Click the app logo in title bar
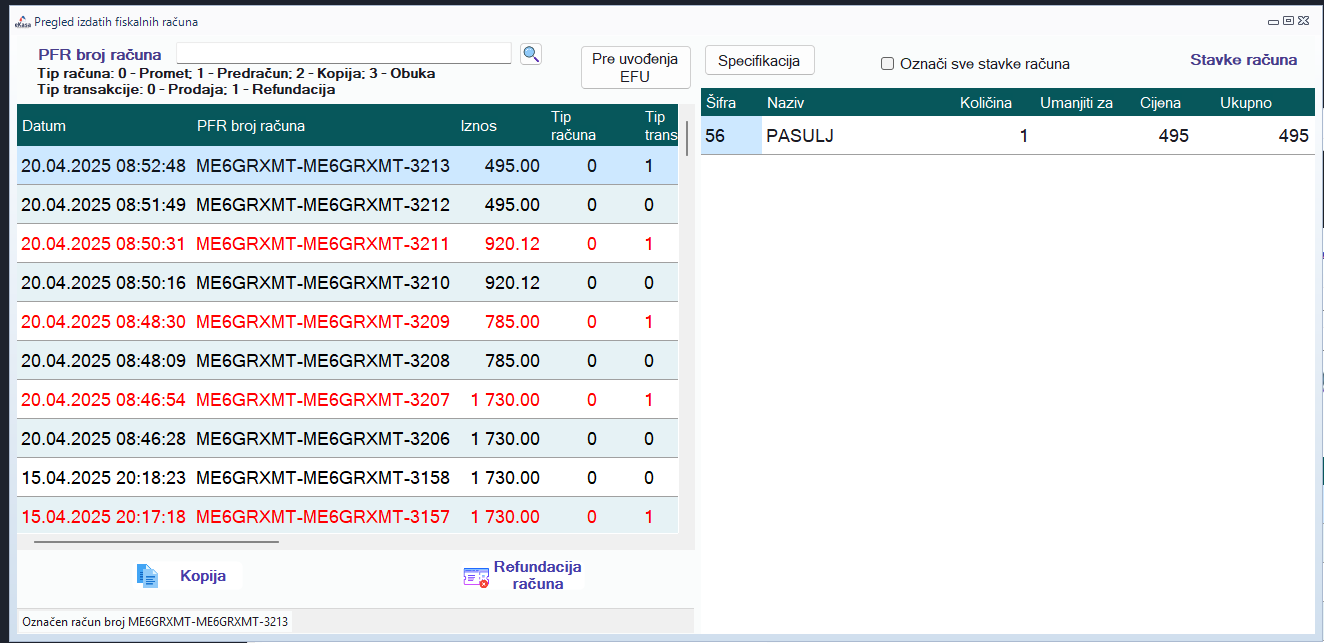 pyautogui.click(x=23, y=21)
